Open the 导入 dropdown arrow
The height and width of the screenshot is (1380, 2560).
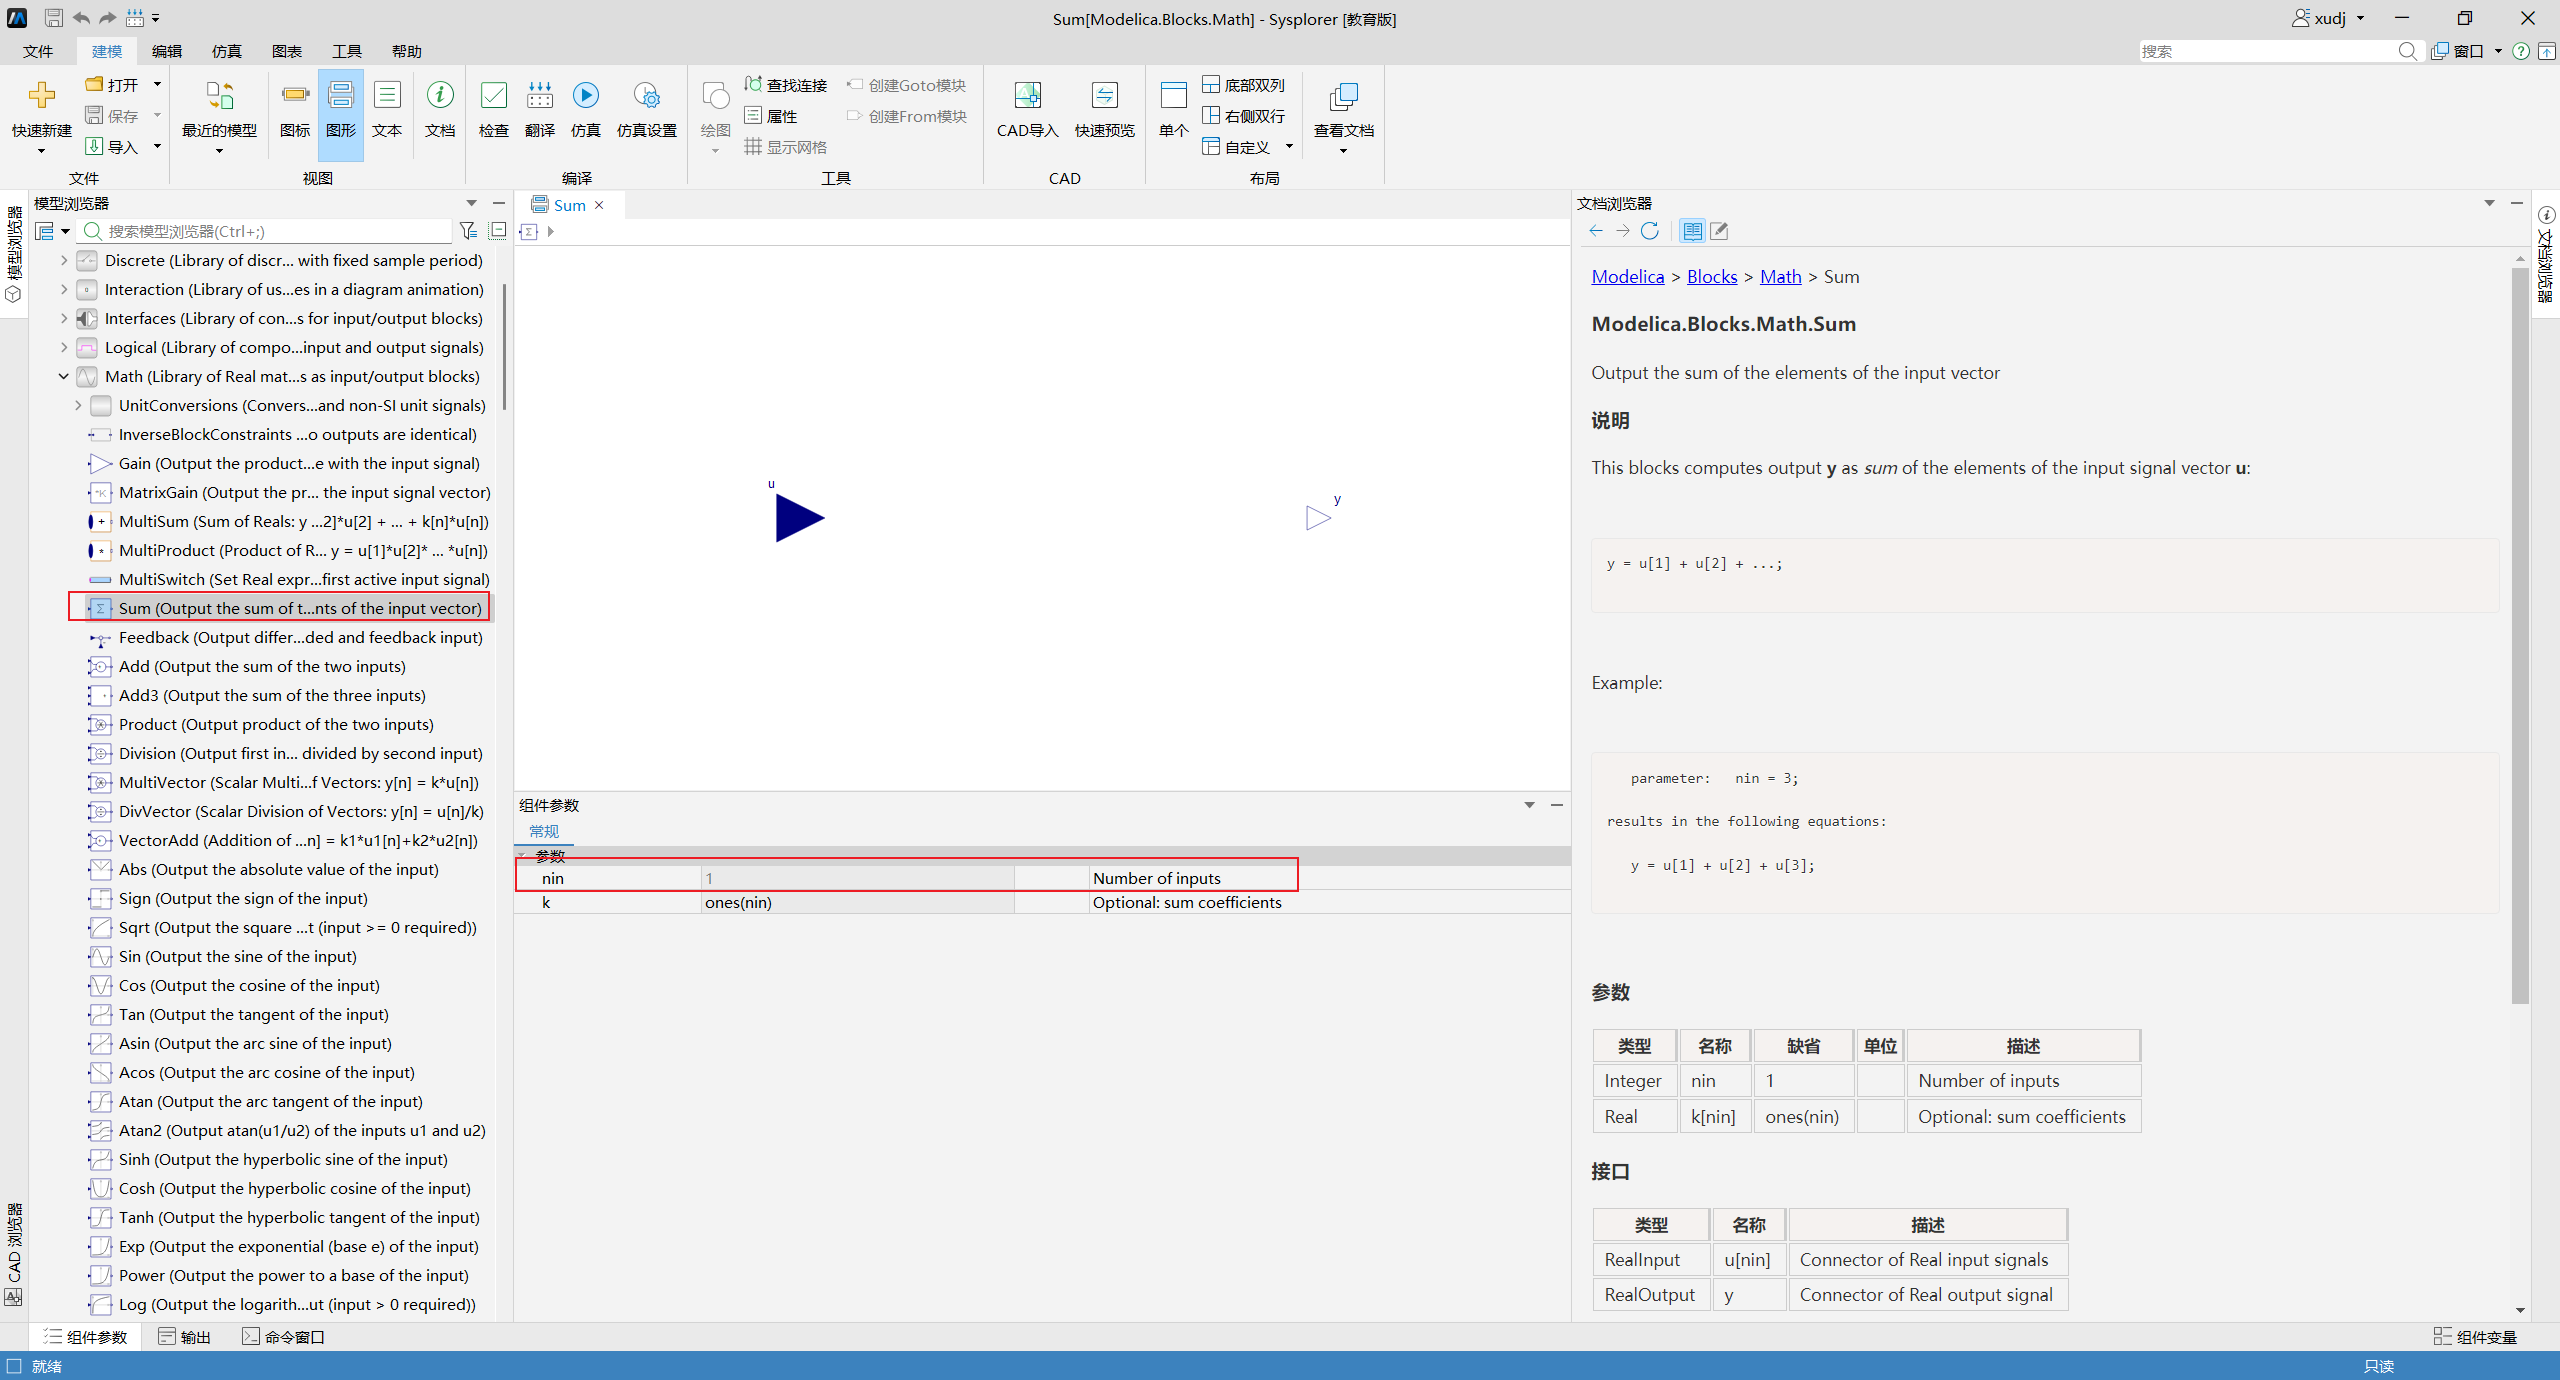coord(157,147)
